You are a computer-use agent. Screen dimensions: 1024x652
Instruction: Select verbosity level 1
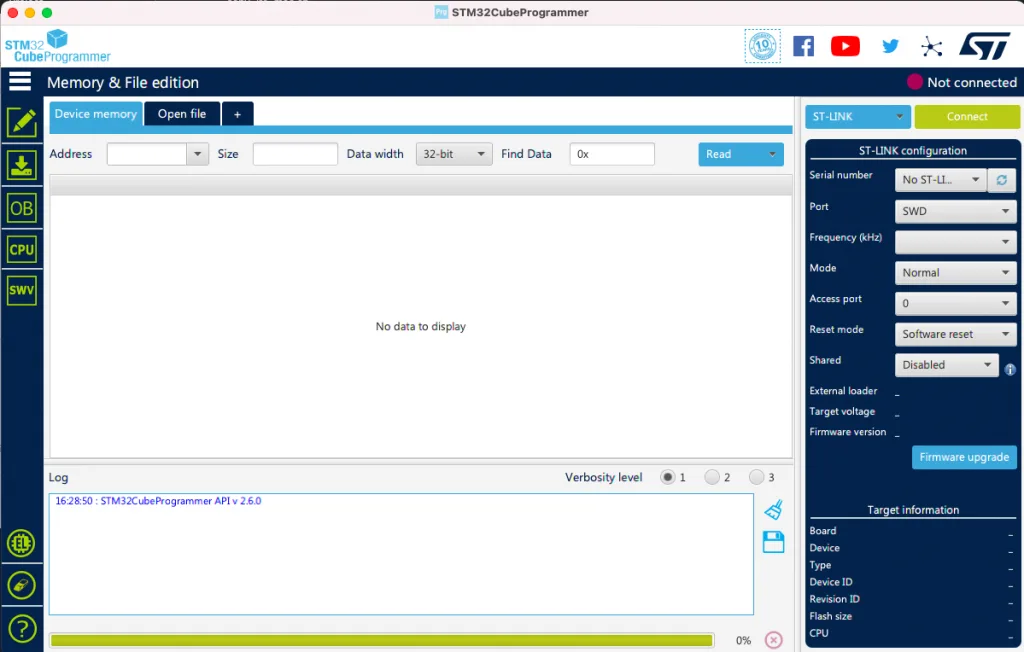pos(667,477)
